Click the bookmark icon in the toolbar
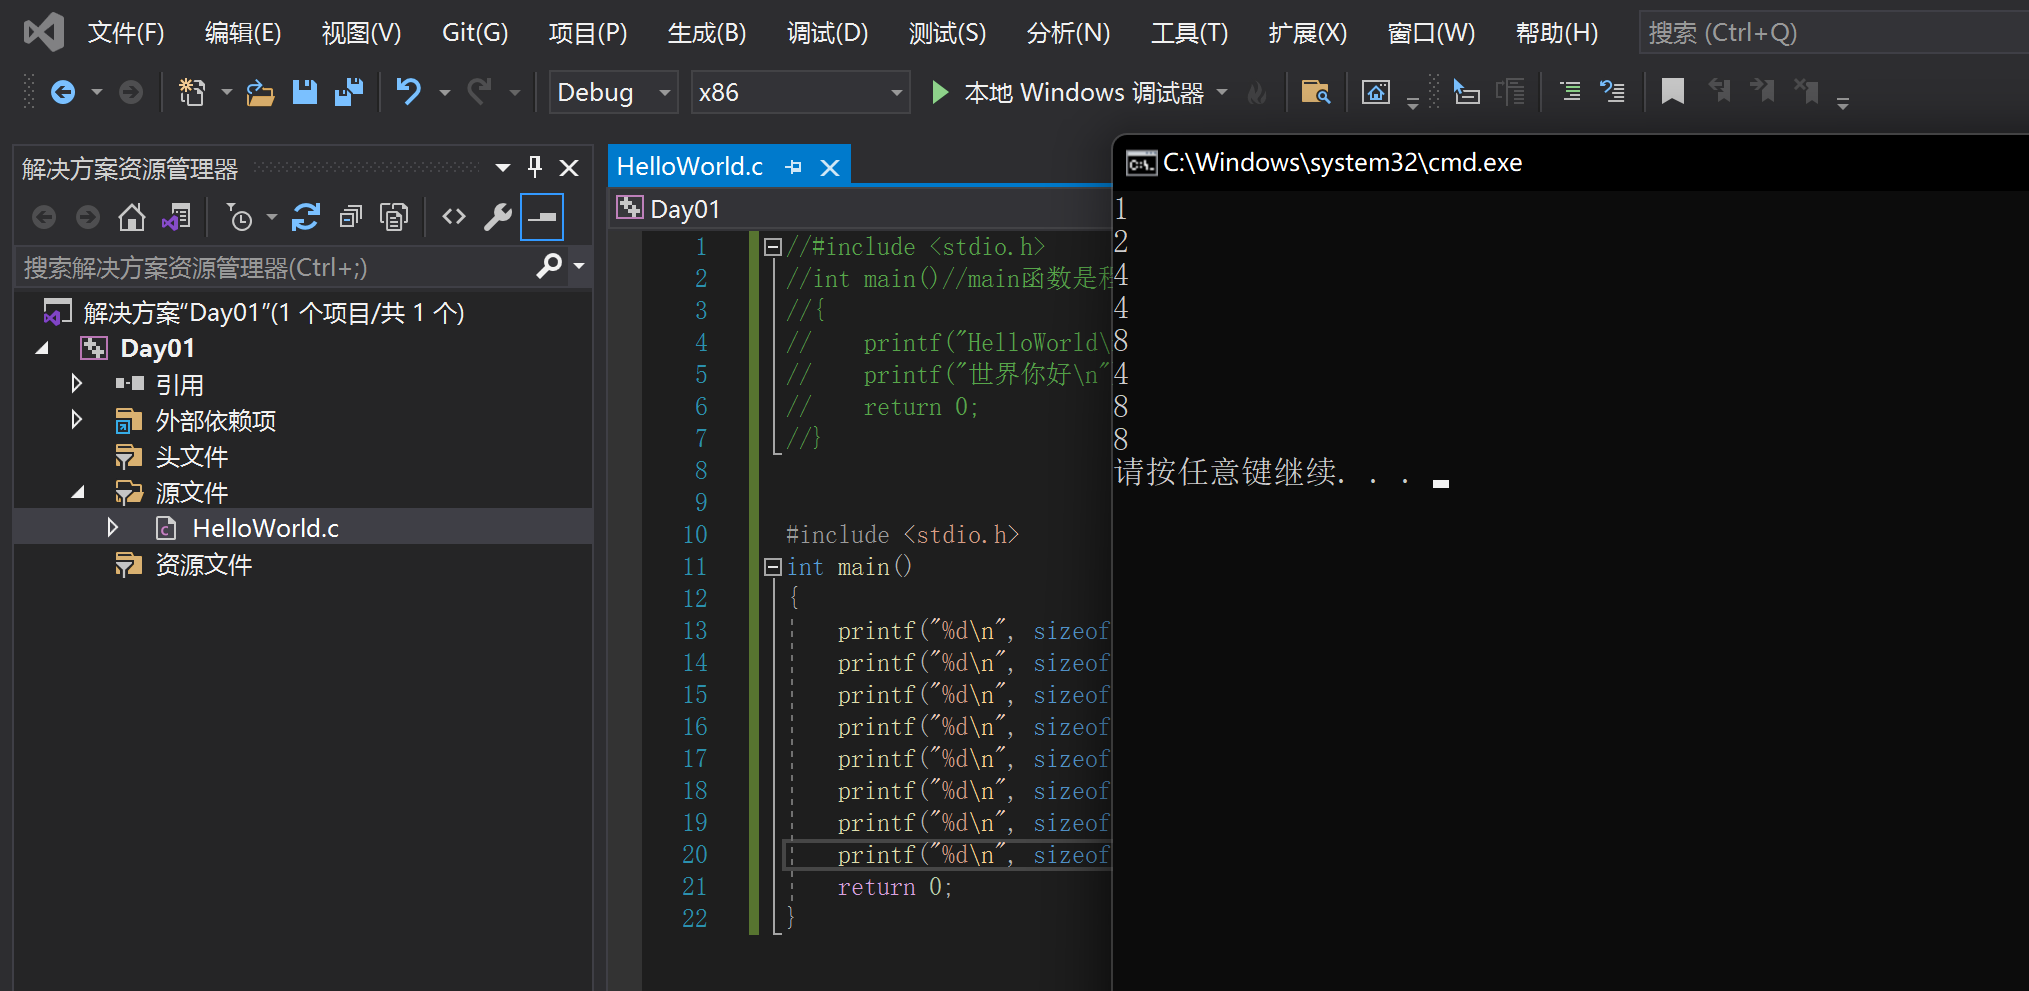2029x991 pixels. point(1672,92)
